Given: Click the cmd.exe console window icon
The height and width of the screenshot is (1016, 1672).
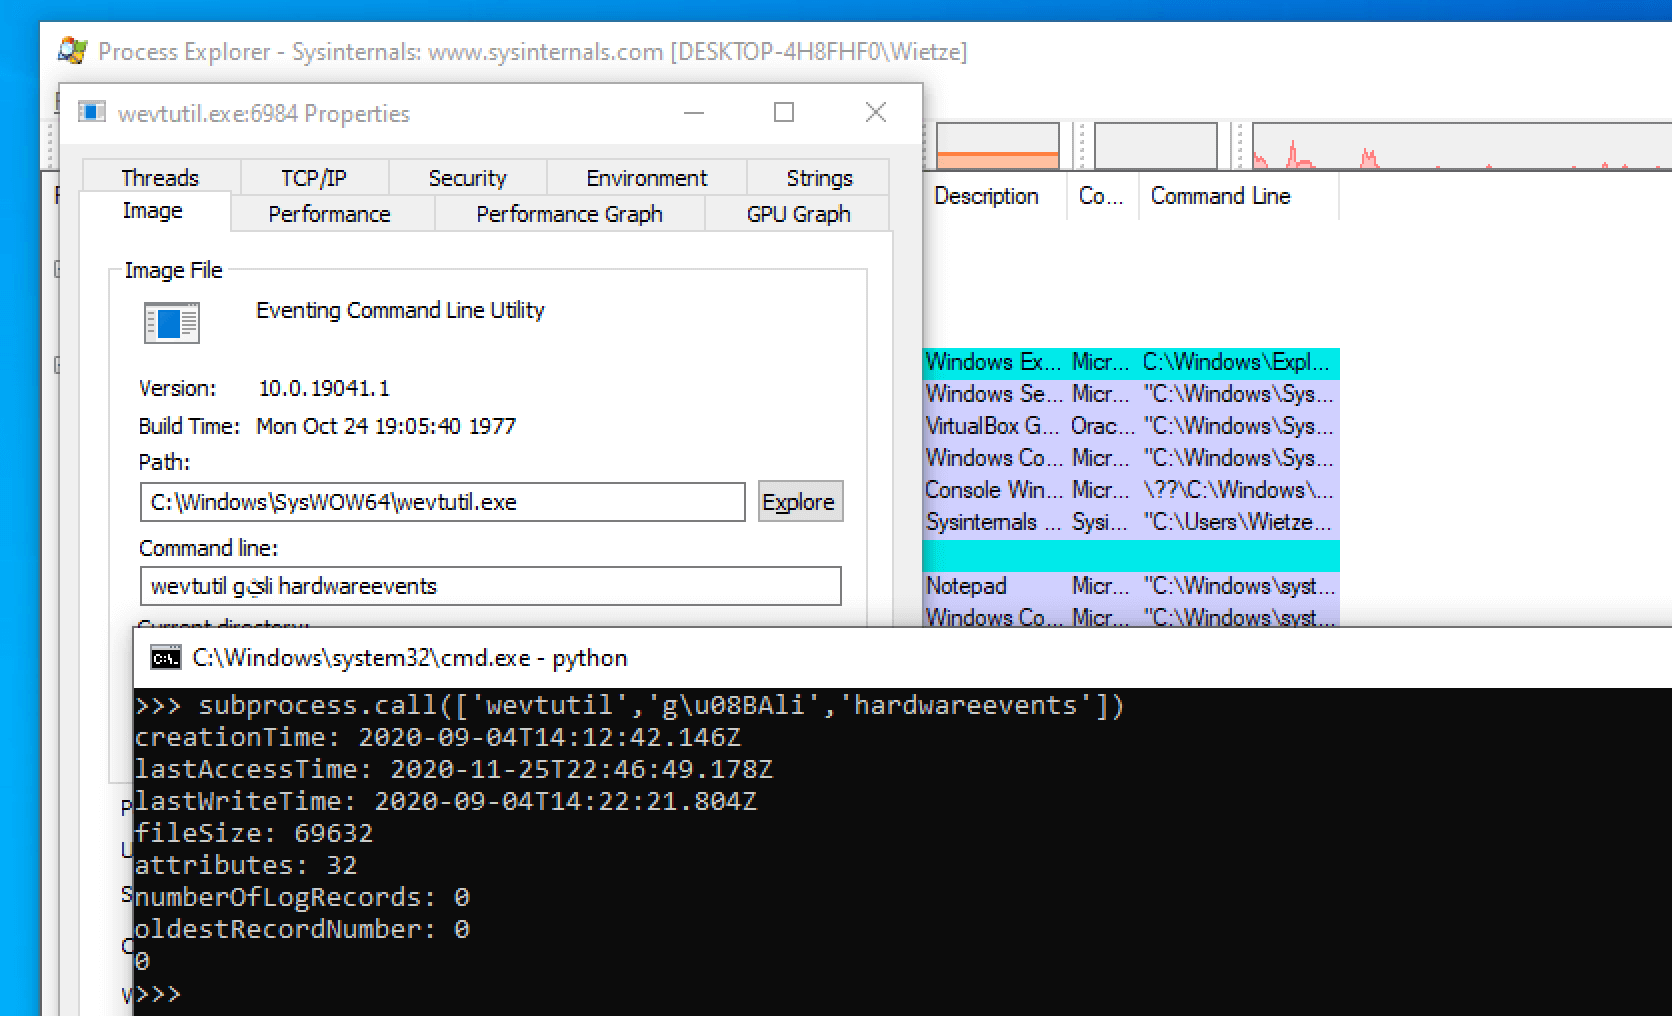Looking at the screenshot, I should point(165,658).
